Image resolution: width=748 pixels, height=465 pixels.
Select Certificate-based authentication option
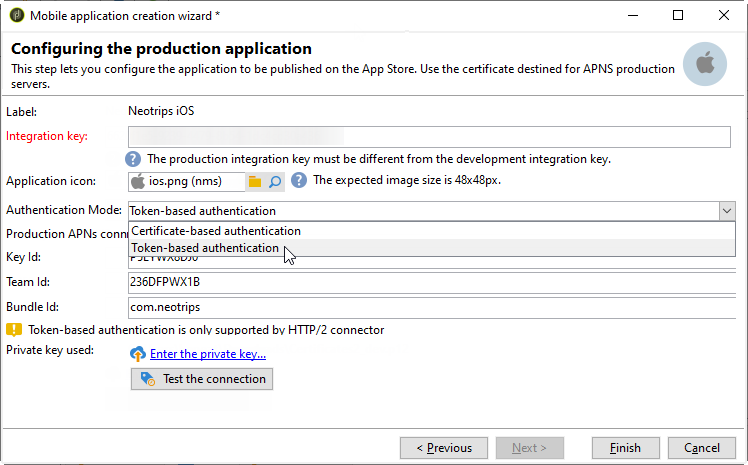coord(216,231)
